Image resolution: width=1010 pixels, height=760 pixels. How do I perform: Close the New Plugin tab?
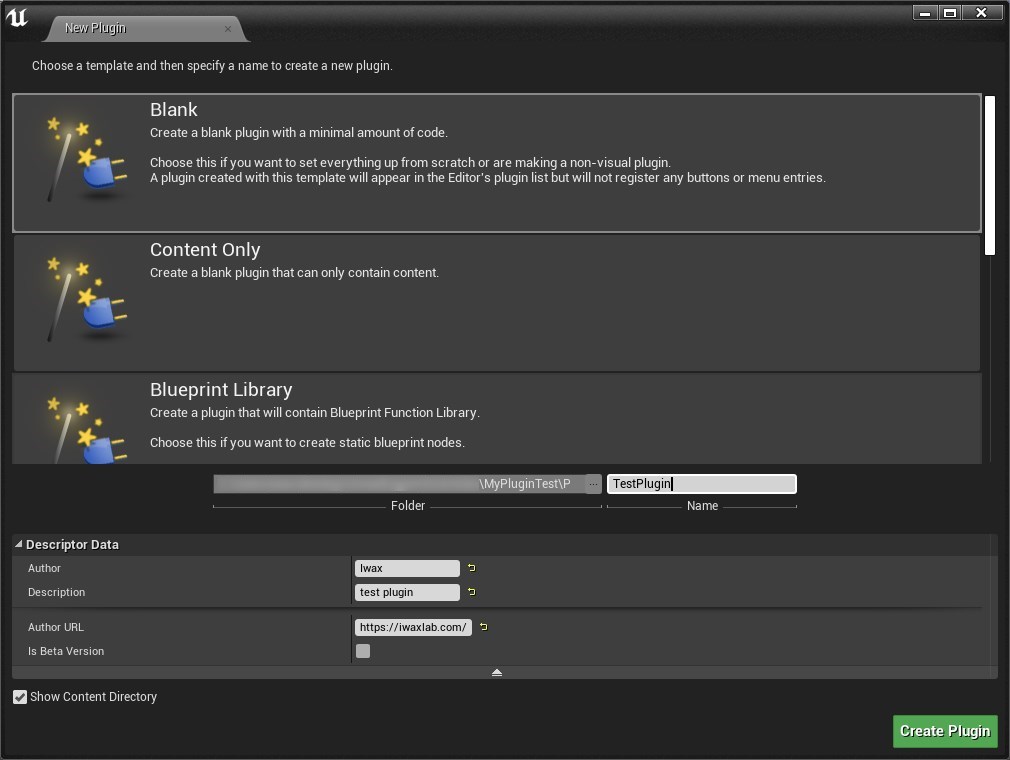227,29
